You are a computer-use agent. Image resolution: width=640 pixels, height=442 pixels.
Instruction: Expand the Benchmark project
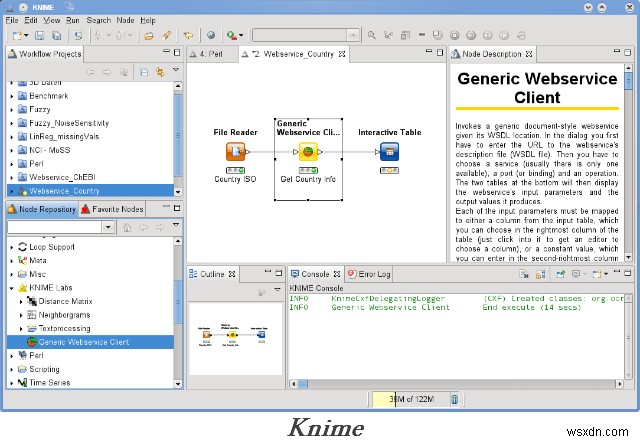tap(11, 97)
